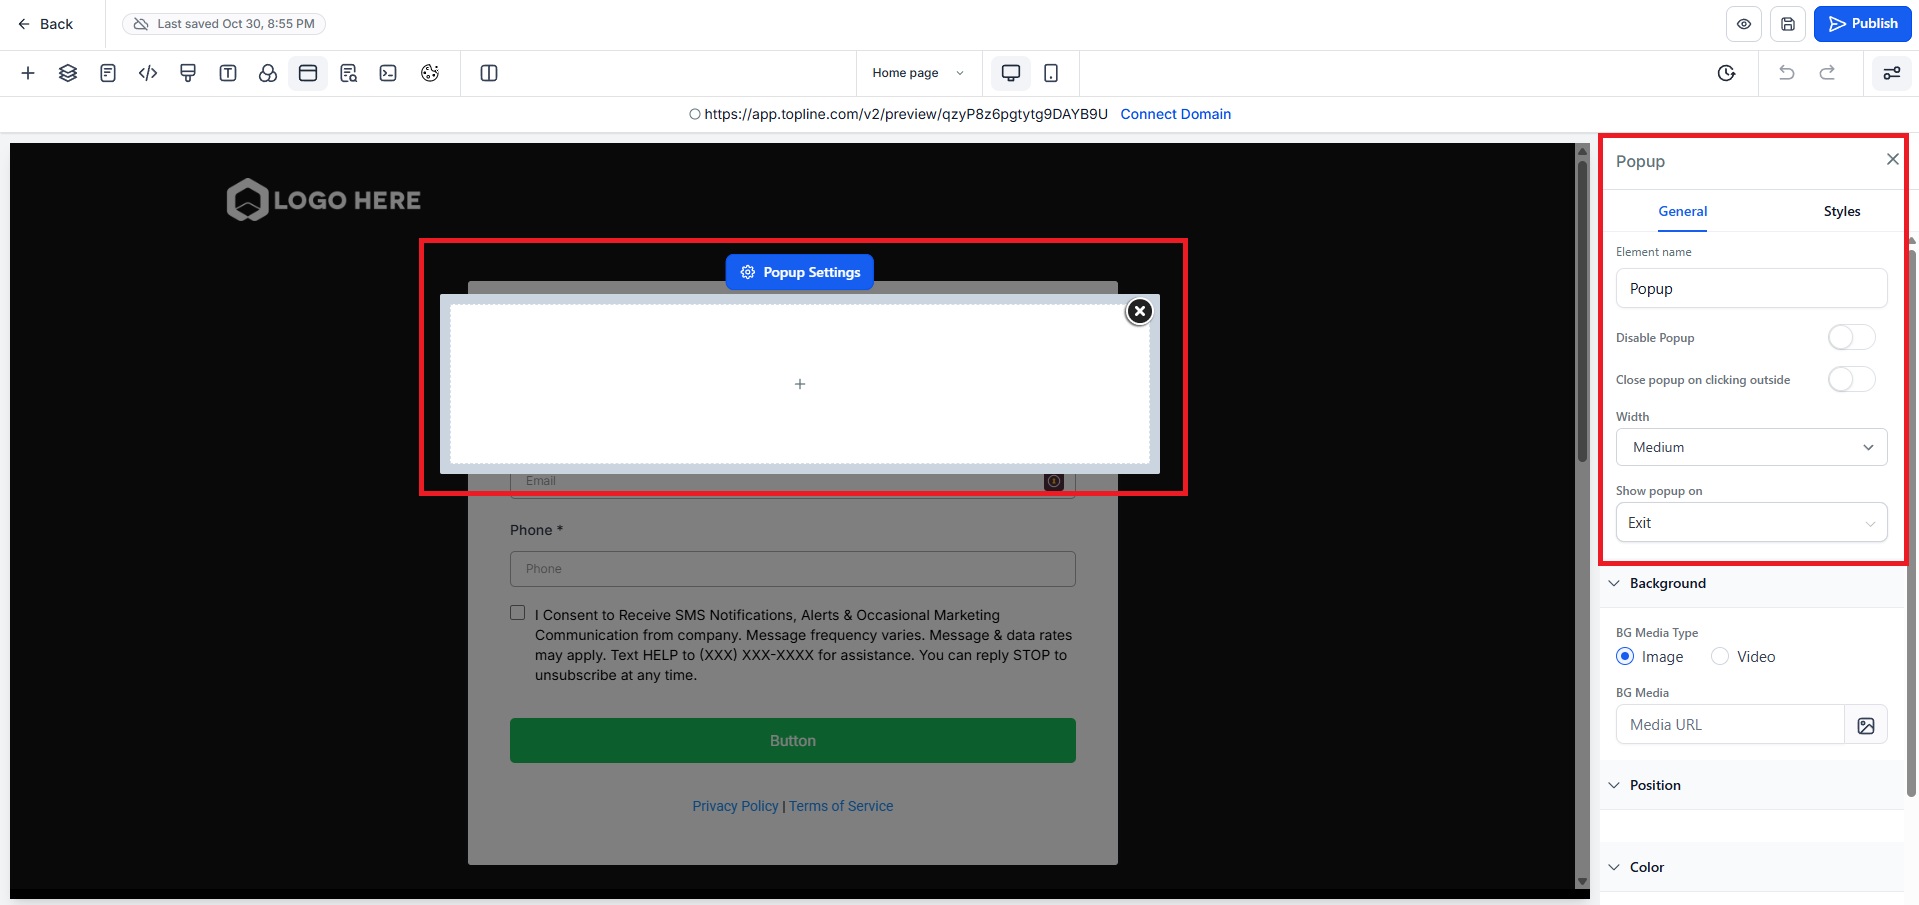Click the Connect Domain link
1919x905 pixels.
tap(1176, 114)
